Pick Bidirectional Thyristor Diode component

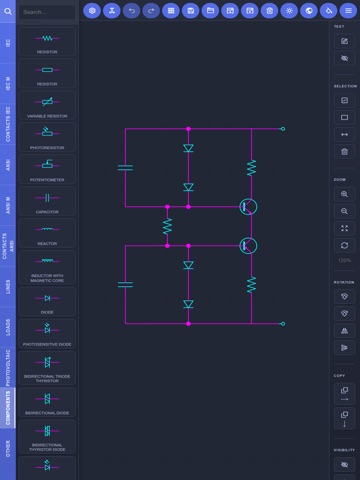tap(47, 437)
